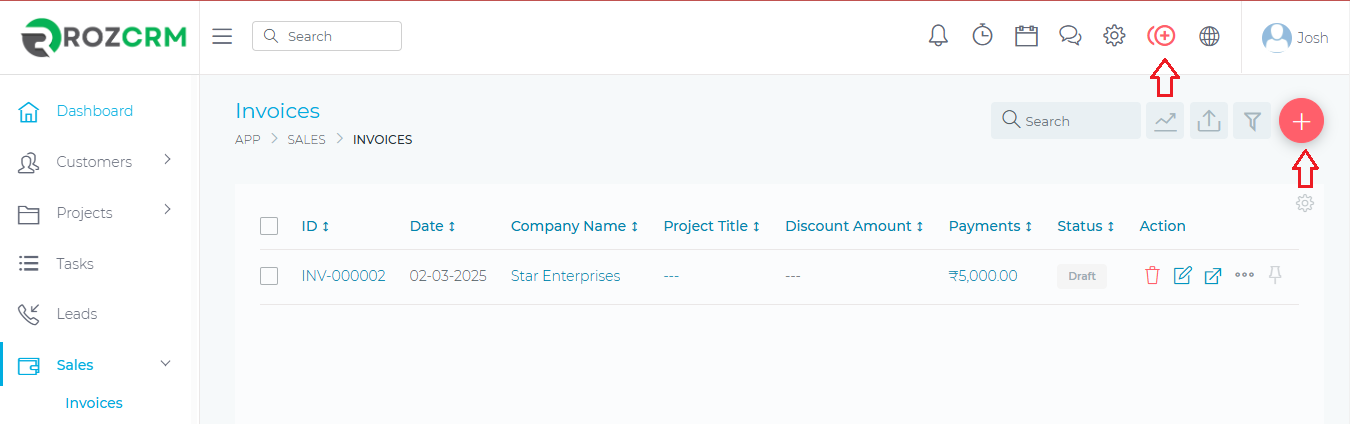
Task: Toggle the select-all invoices checkbox
Action: point(269,226)
